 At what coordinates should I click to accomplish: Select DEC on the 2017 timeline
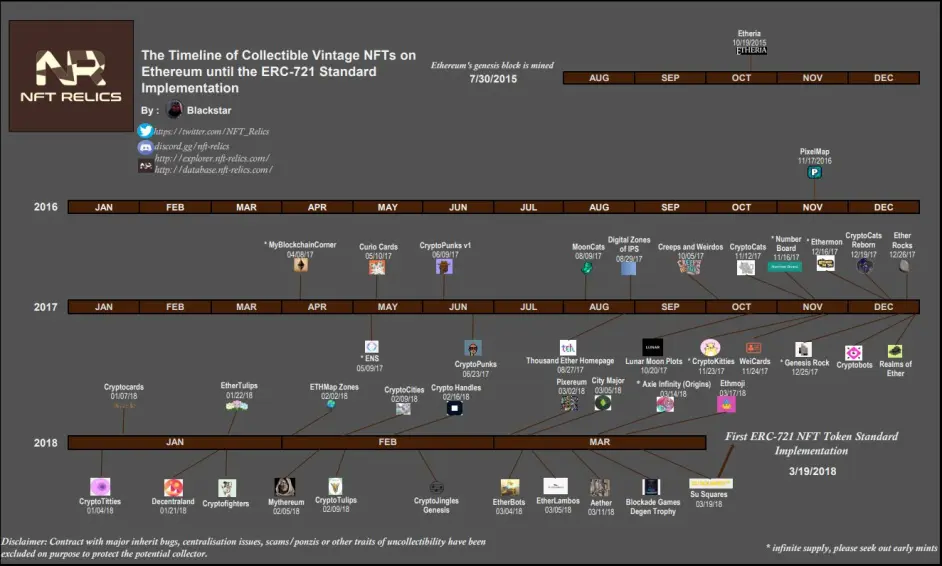[x=883, y=307]
